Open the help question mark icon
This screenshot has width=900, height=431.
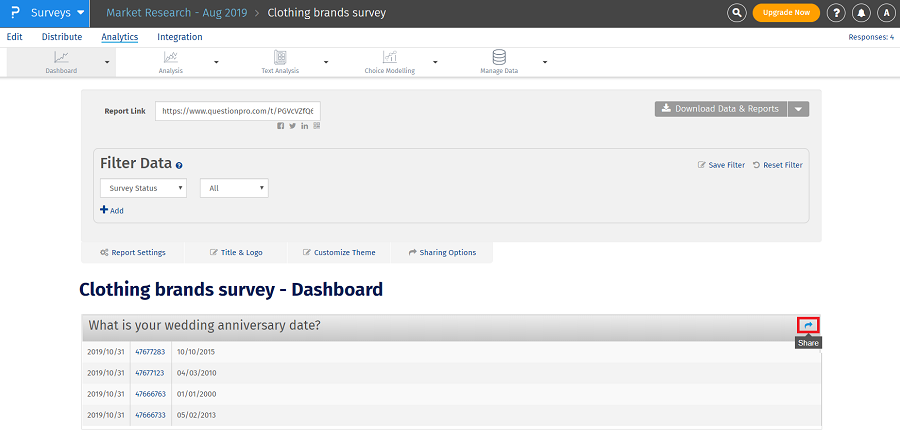tap(836, 13)
